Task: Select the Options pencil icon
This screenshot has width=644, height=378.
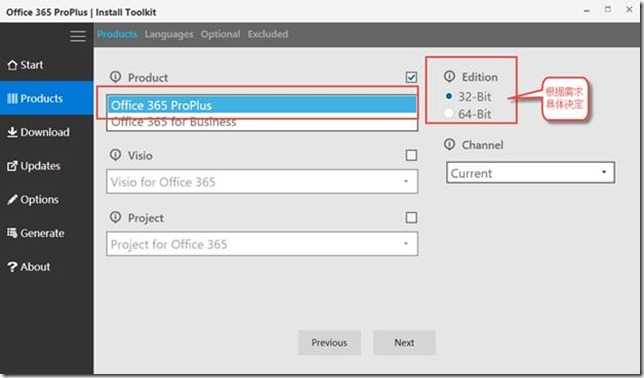Action: tap(12, 199)
